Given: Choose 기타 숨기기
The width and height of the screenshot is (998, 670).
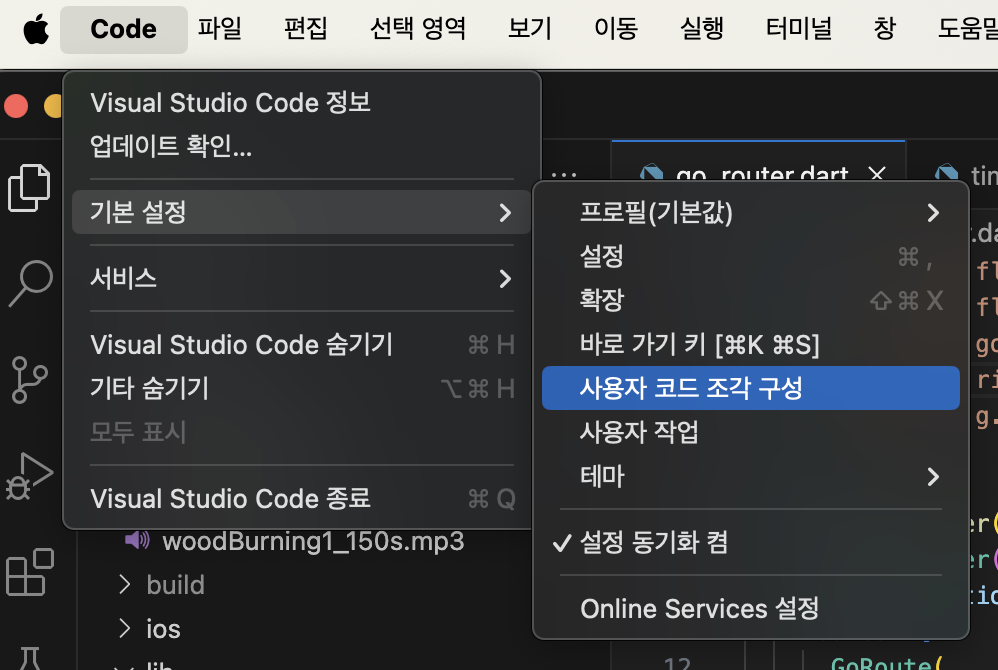Looking at the screenshot, I should pos(301,388).
